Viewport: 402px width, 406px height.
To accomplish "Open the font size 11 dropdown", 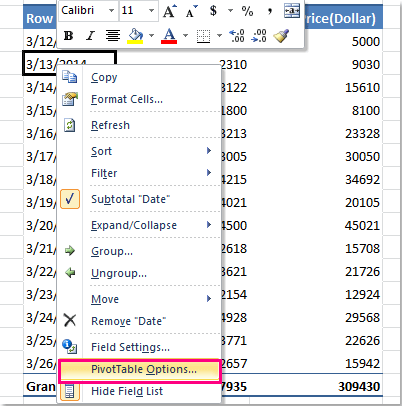I will (x=151, y=11).
